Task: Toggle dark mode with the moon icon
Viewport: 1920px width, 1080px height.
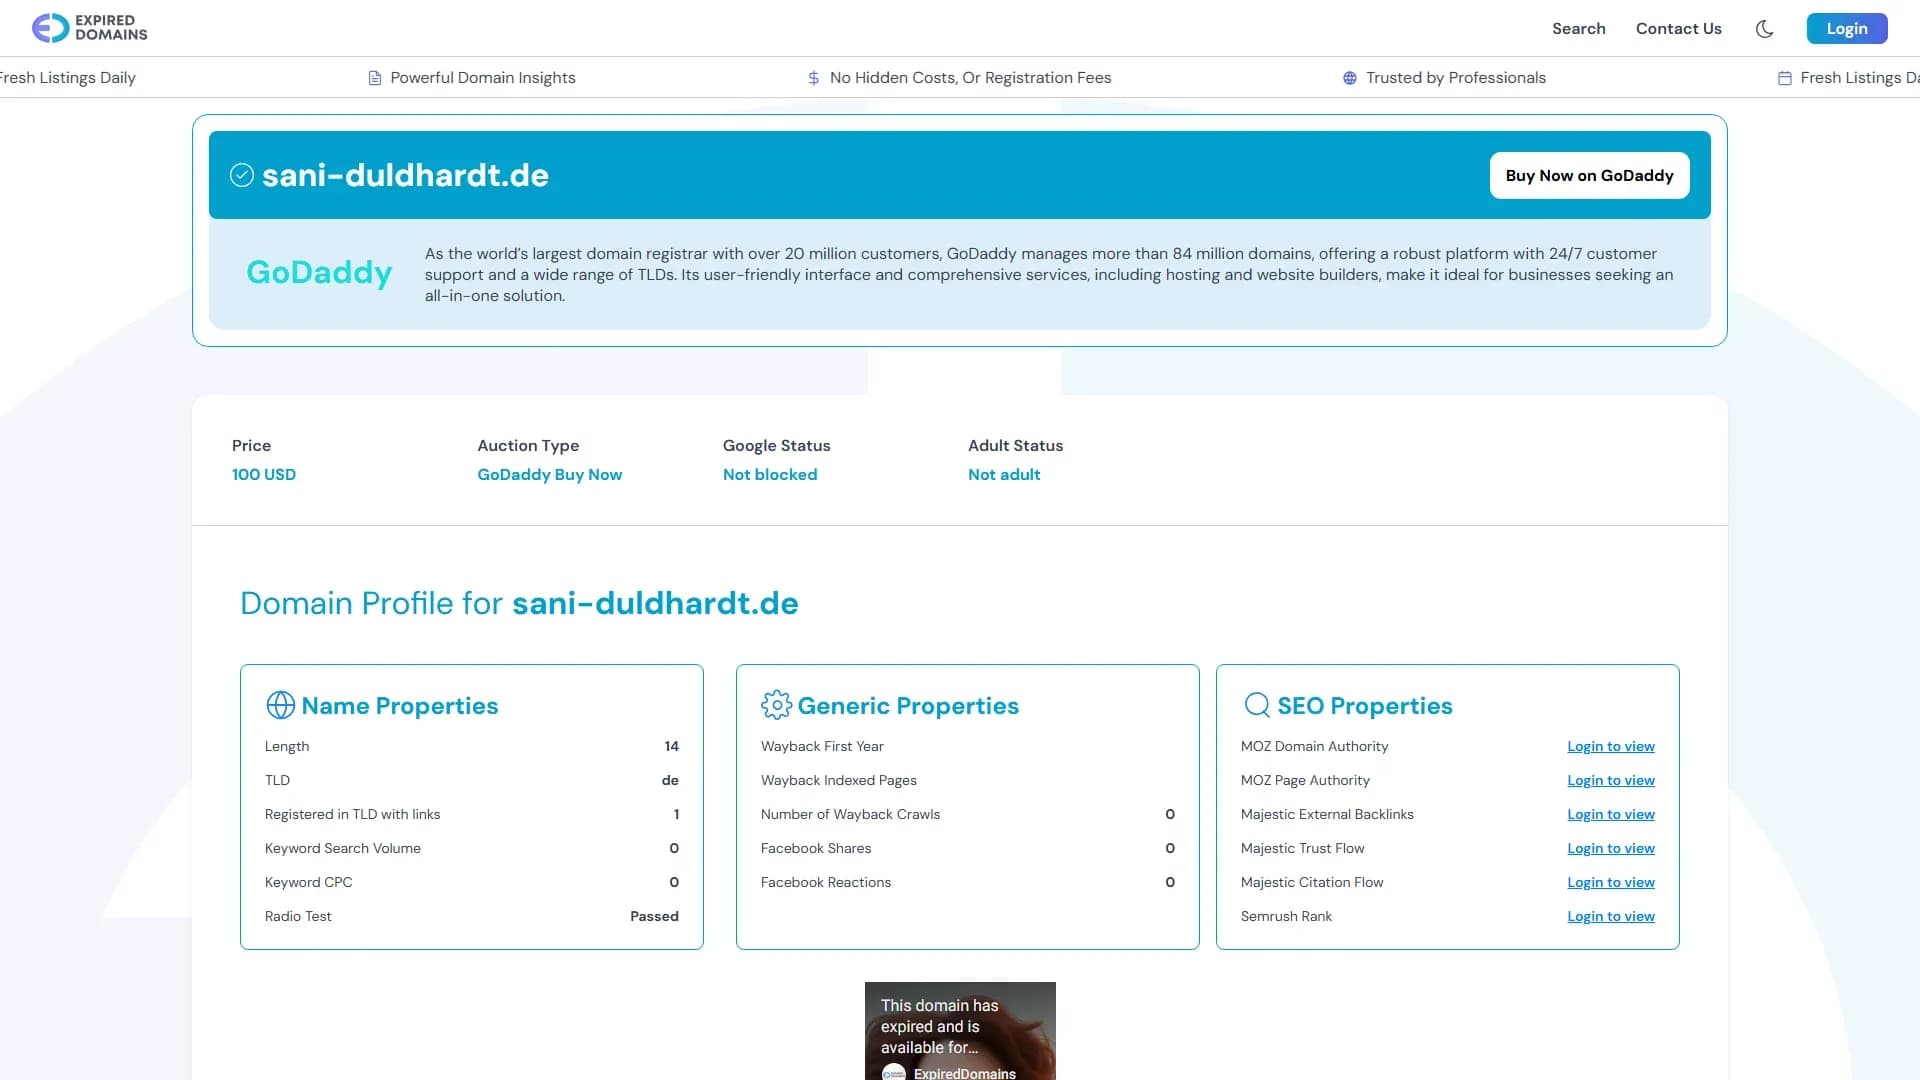Action: click(x=1764, y=28)
